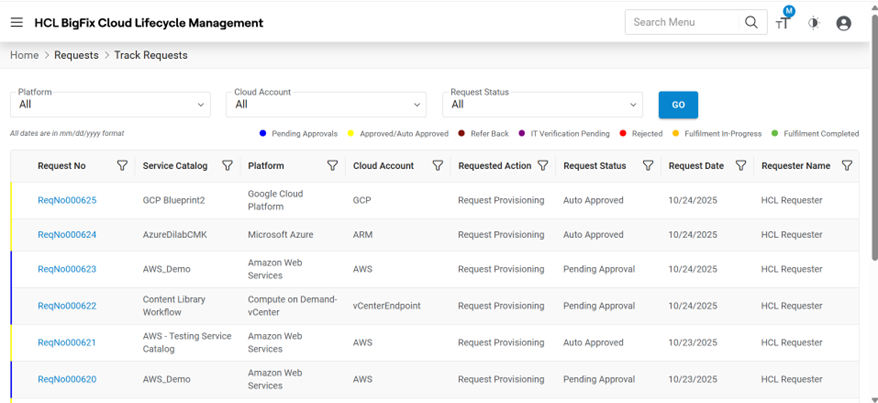Open filter on Request Status column

pos(648,166)
